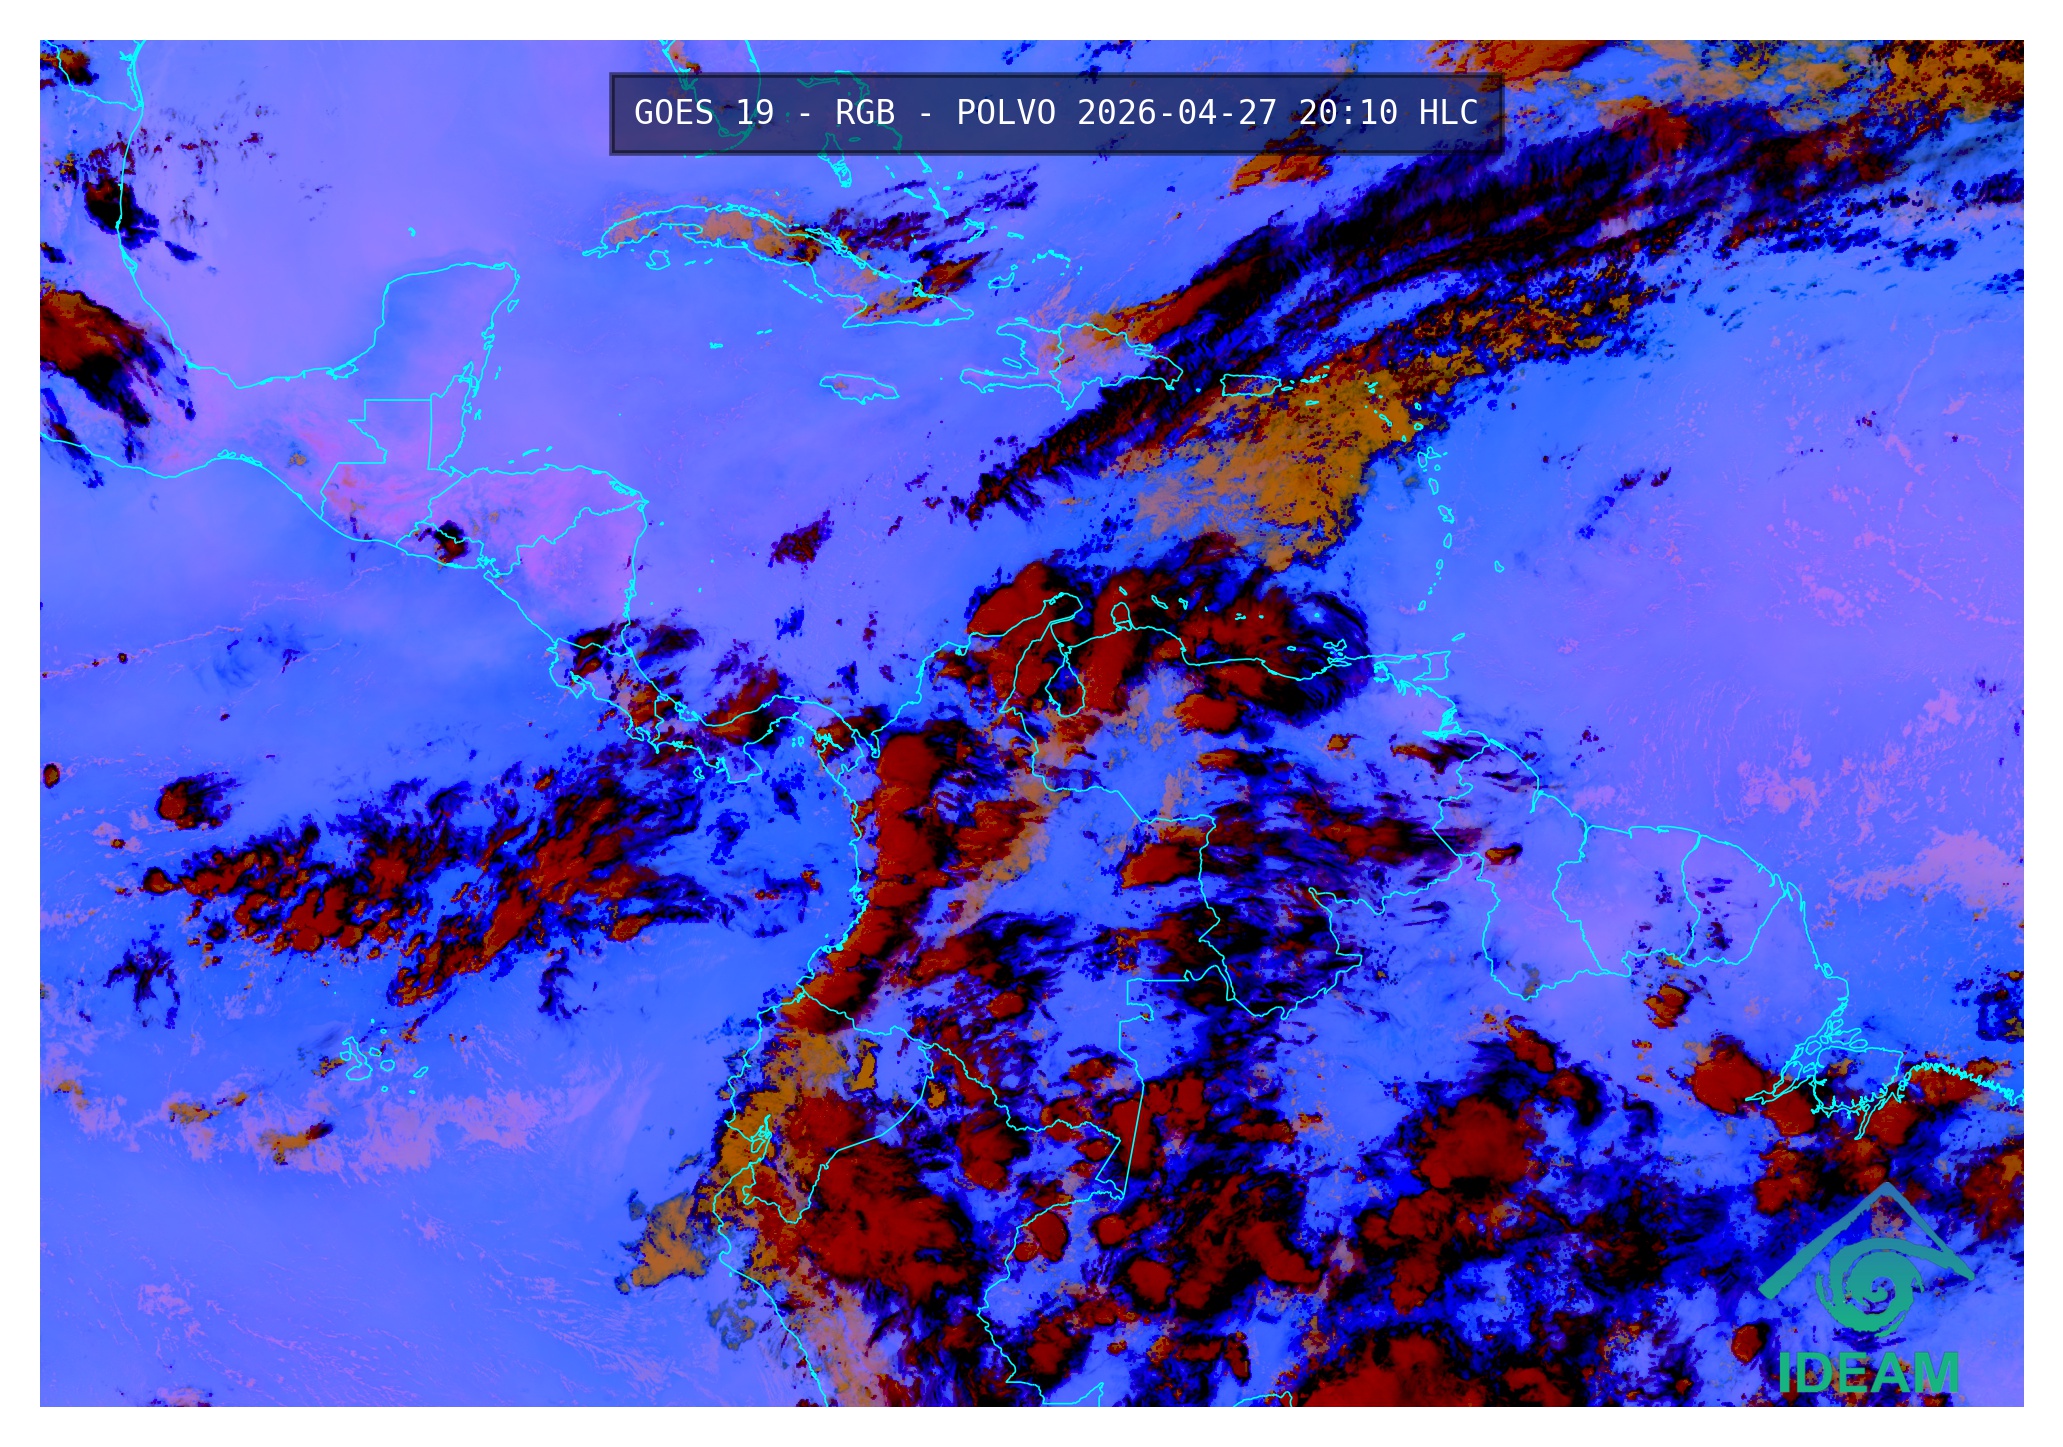Click the IDEAM green text label
Viewport: 2063px width, 1447px height.
pyautogui.click(x=1868, y=1373)
